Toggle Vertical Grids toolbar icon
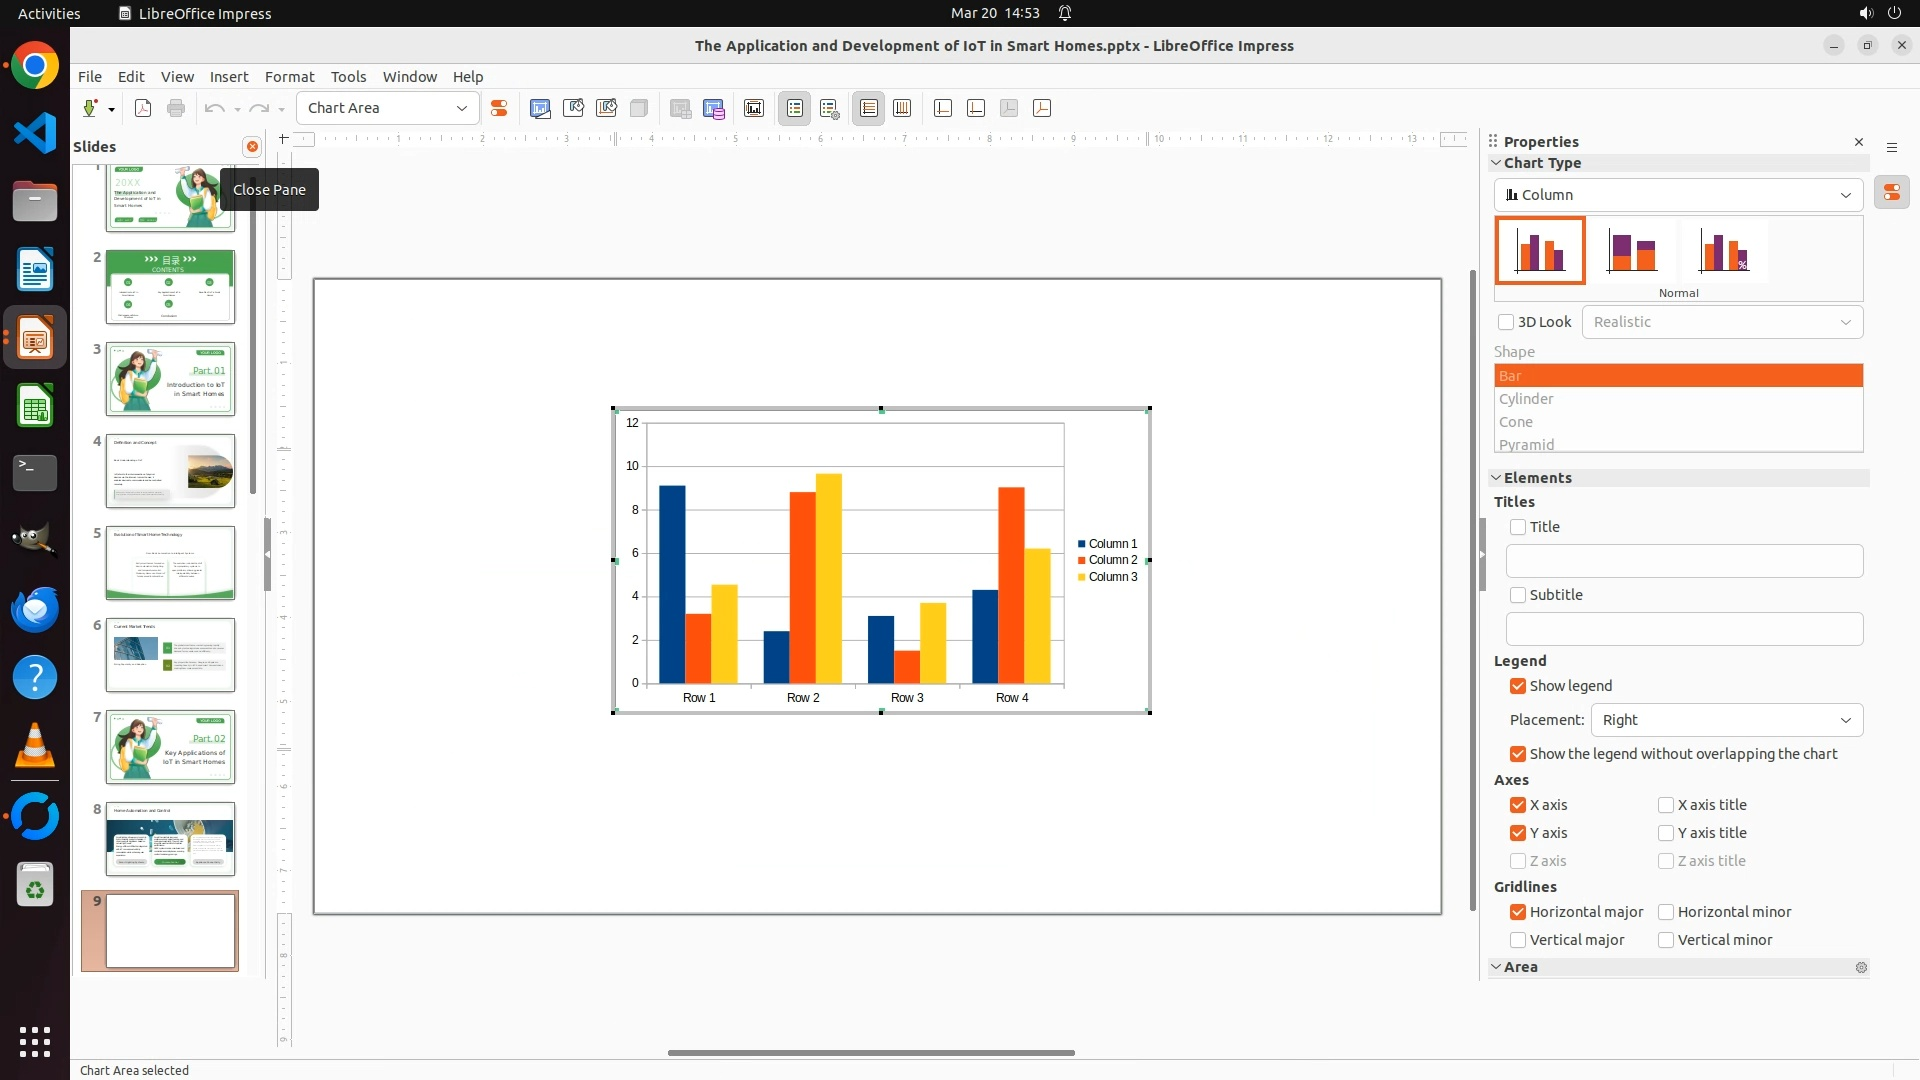This screenshot has width=1920, height=1080. pos(902,108)
